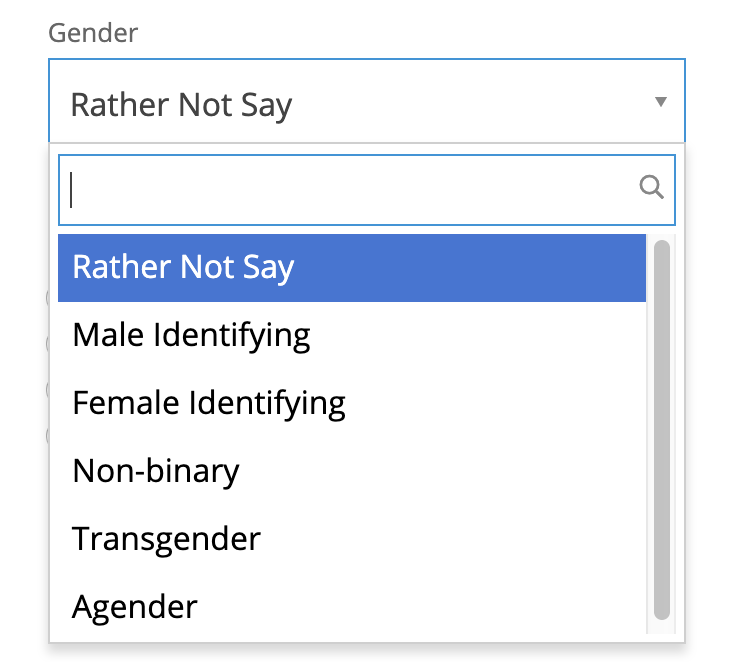Choose the Transgender option
Screen dimensions: 738x662
(166, 539)
